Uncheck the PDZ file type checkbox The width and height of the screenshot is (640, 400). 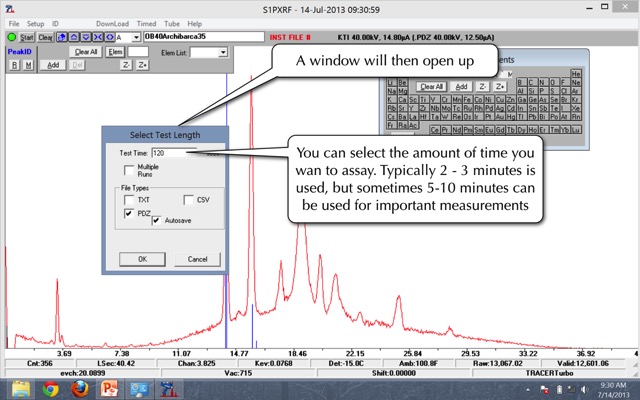pyautogui.click(x=129, y=213)
